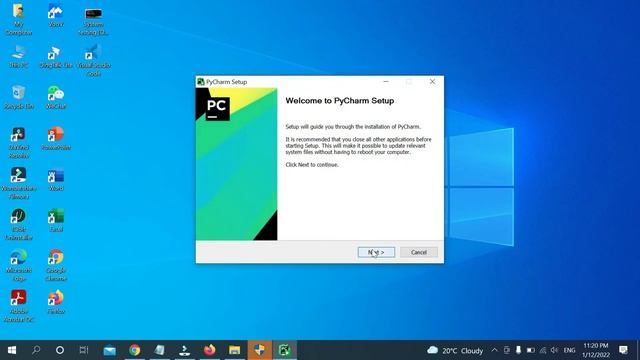This screenshot has height=360, width=640.
Task: Cancel the PyCharm Setup wizard
Action: pyautogui.click(x=419, y=252)
